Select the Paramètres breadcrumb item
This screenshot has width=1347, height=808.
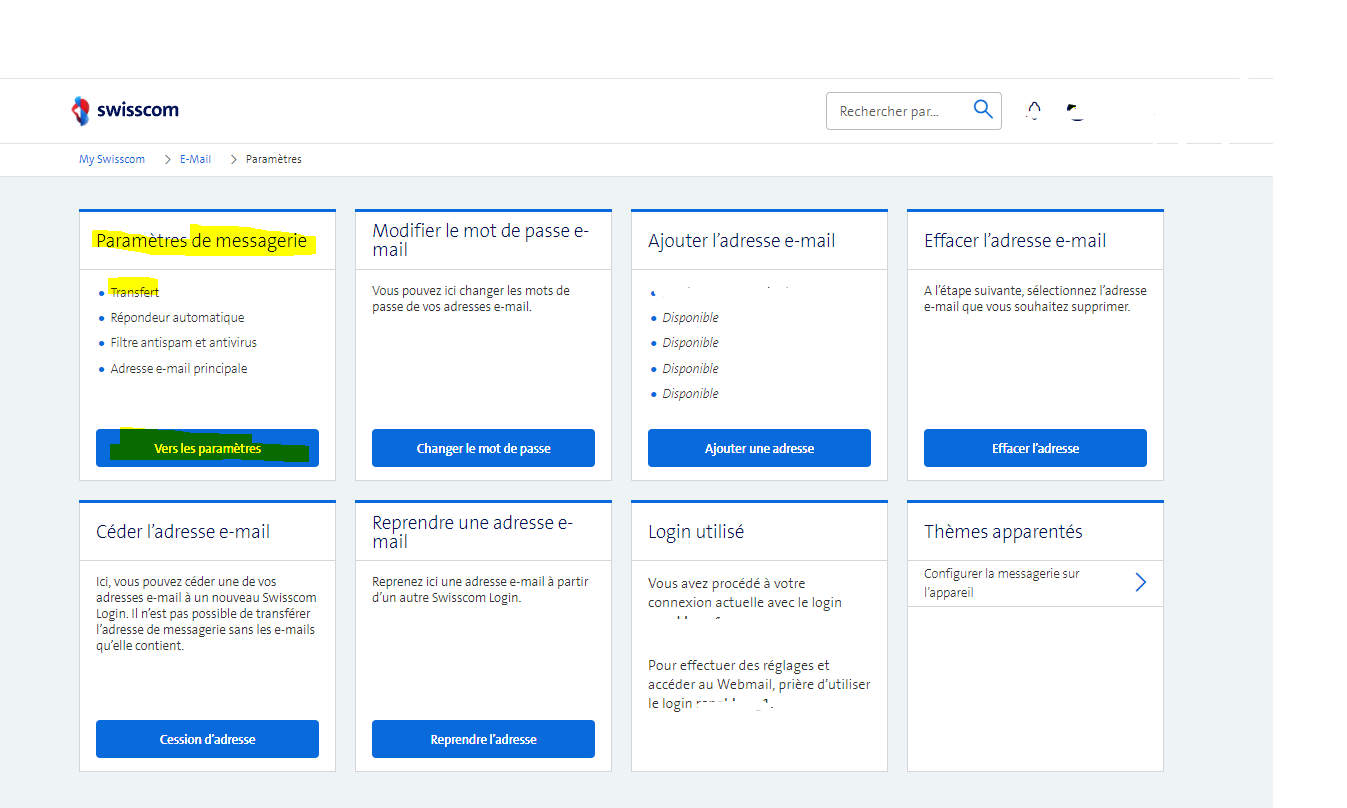point(273,159)
